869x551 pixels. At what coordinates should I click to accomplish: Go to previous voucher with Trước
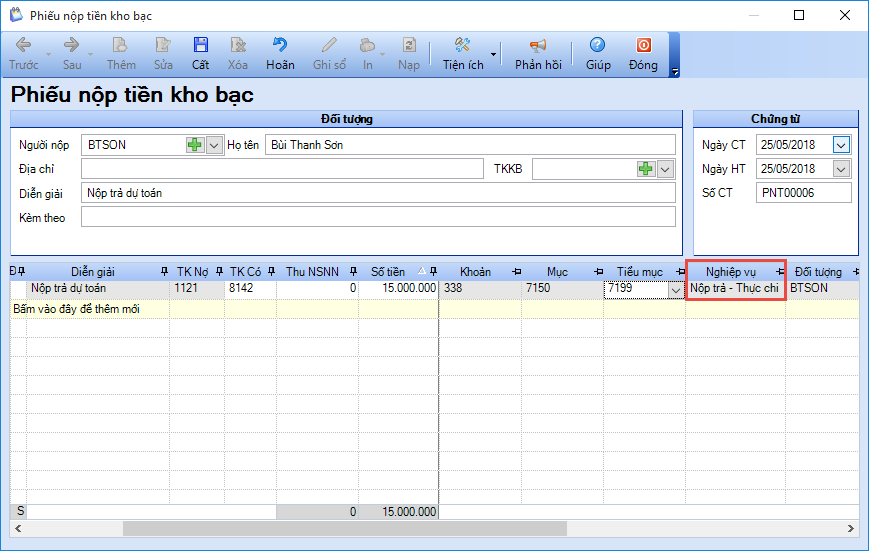pos(23,54)
